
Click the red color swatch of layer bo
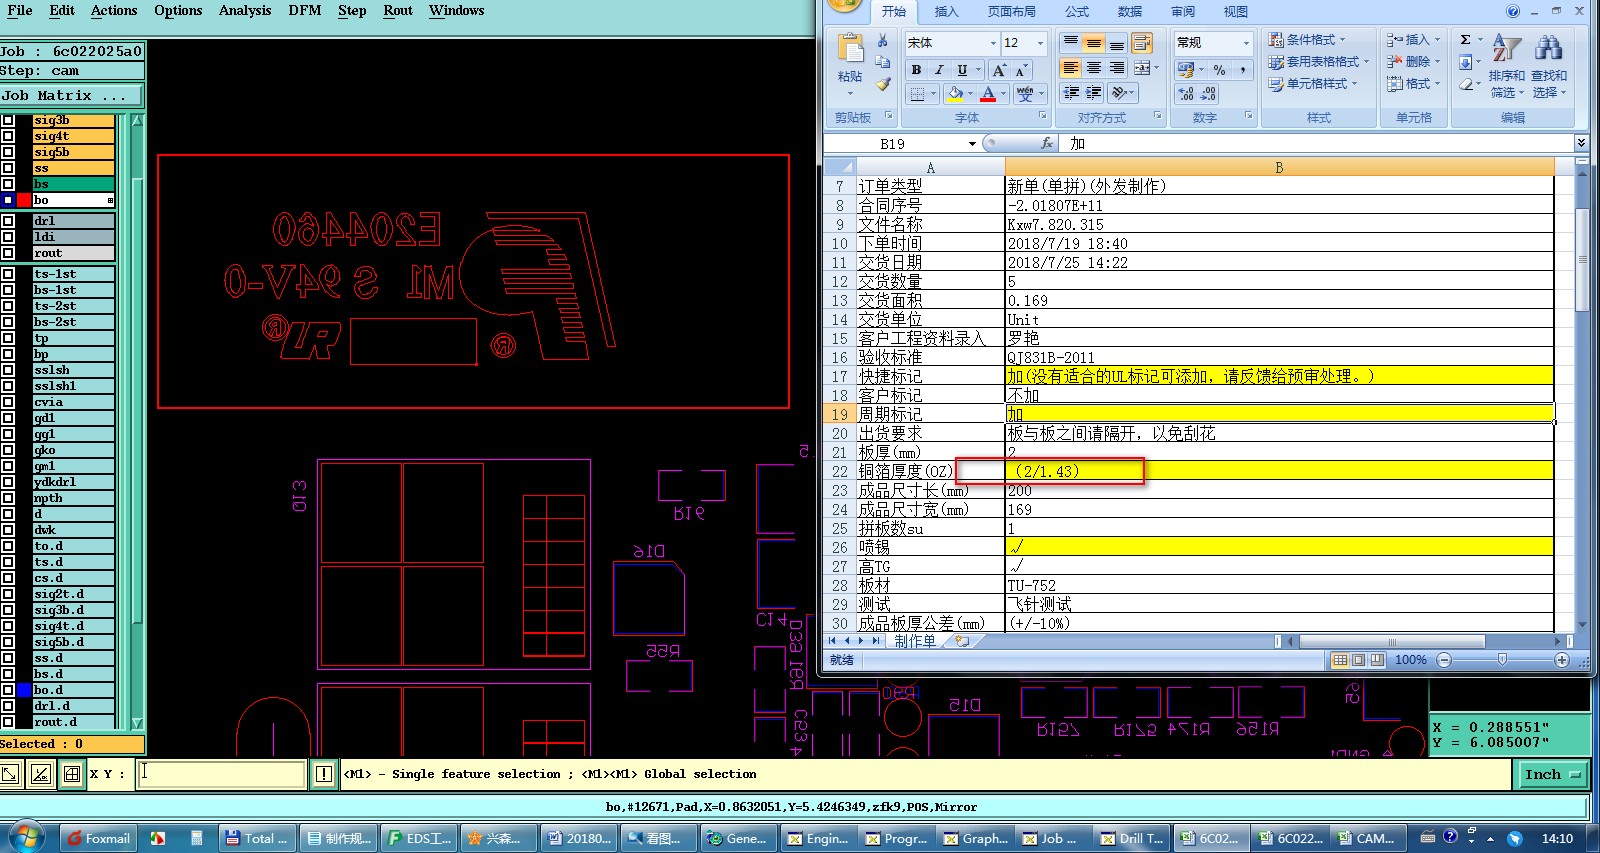click(x=25, y=201)
